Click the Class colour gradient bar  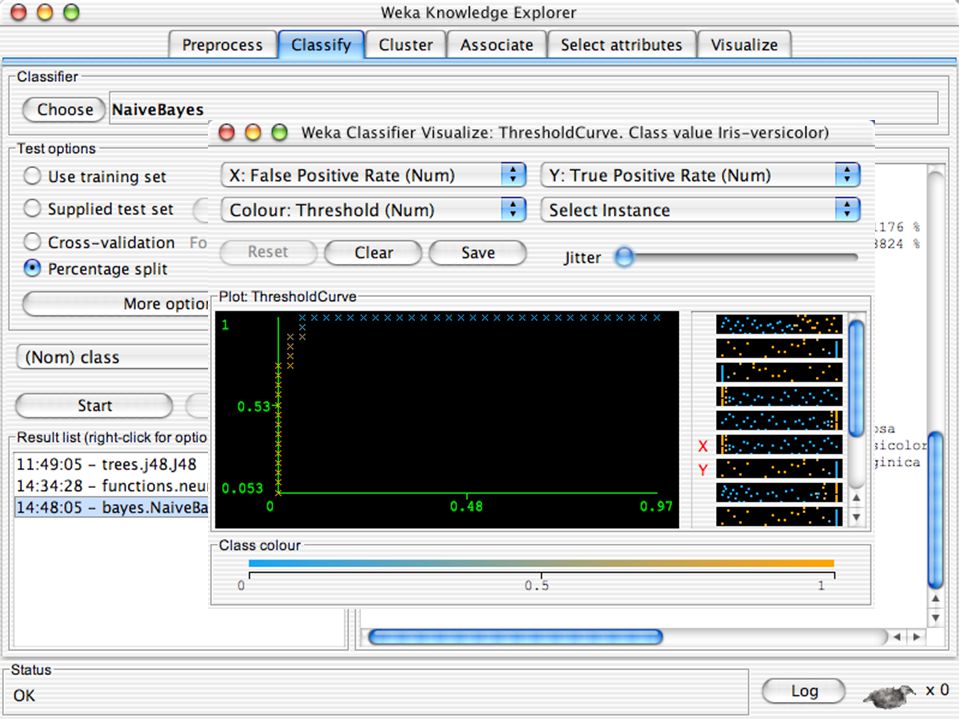click(x=541, y=563)
